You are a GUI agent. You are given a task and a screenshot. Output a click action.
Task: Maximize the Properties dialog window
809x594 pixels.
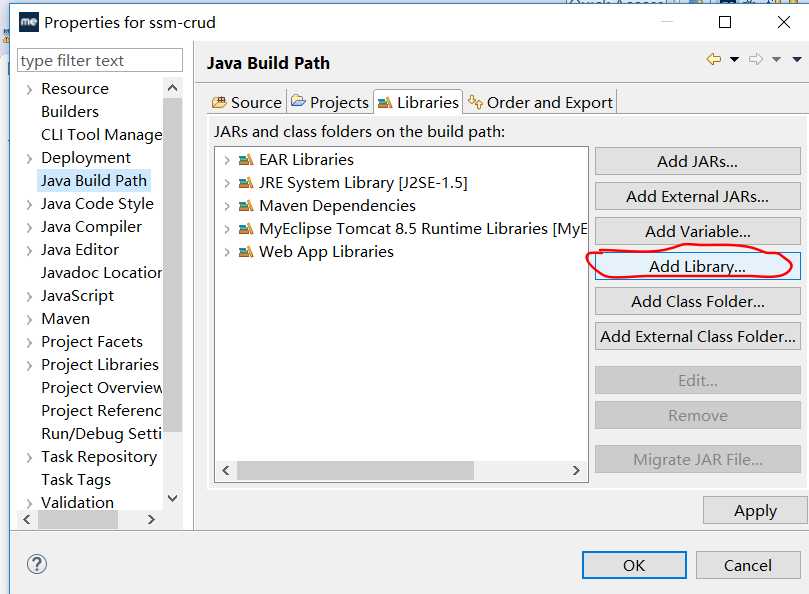pos(725,22)
